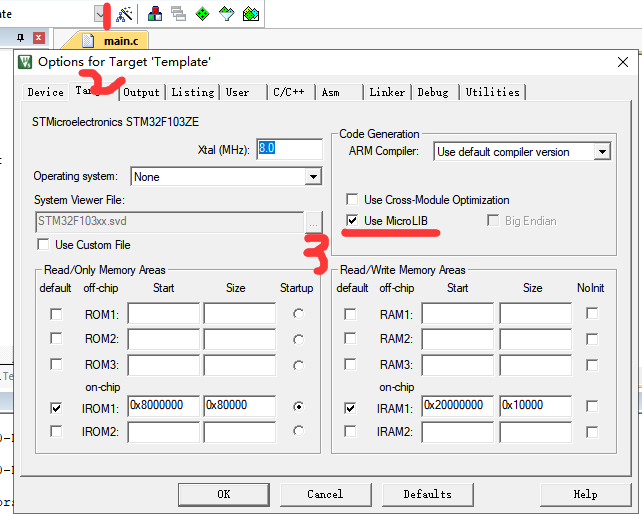Screen dimensions: 642x514
Task: Select ROM1 Startup radio button
Action: (298, 314)
